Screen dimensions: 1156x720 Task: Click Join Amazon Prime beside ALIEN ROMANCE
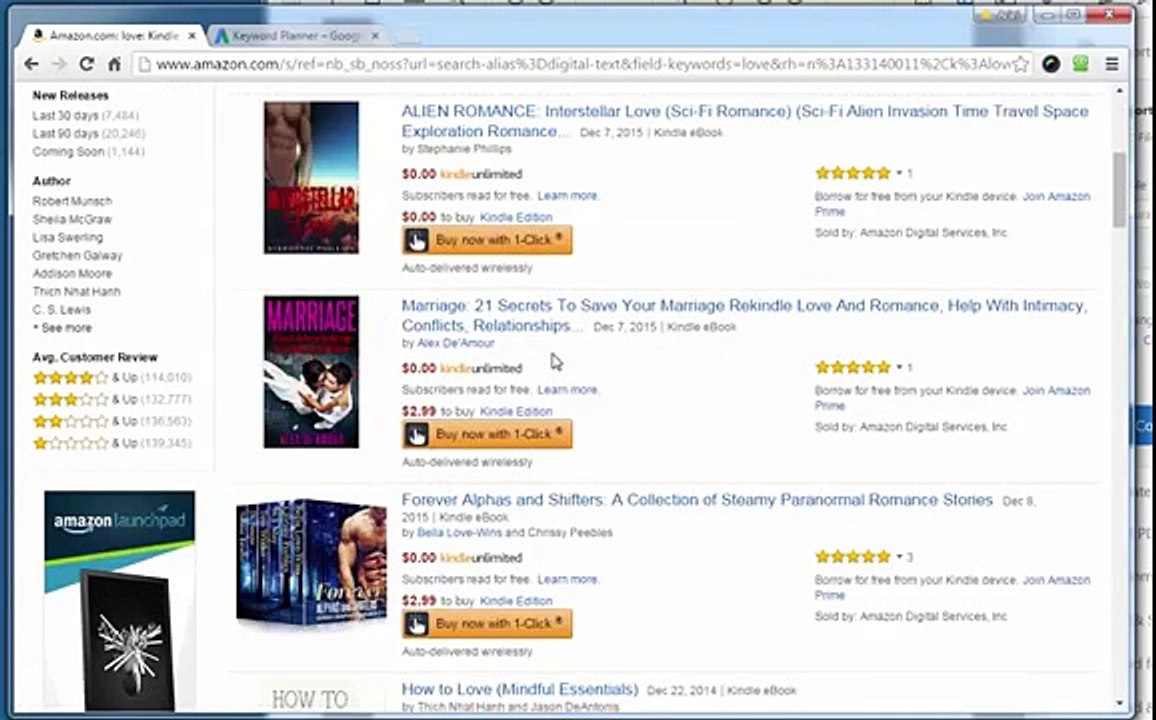pyautogui.click(x=1056, y=197)
